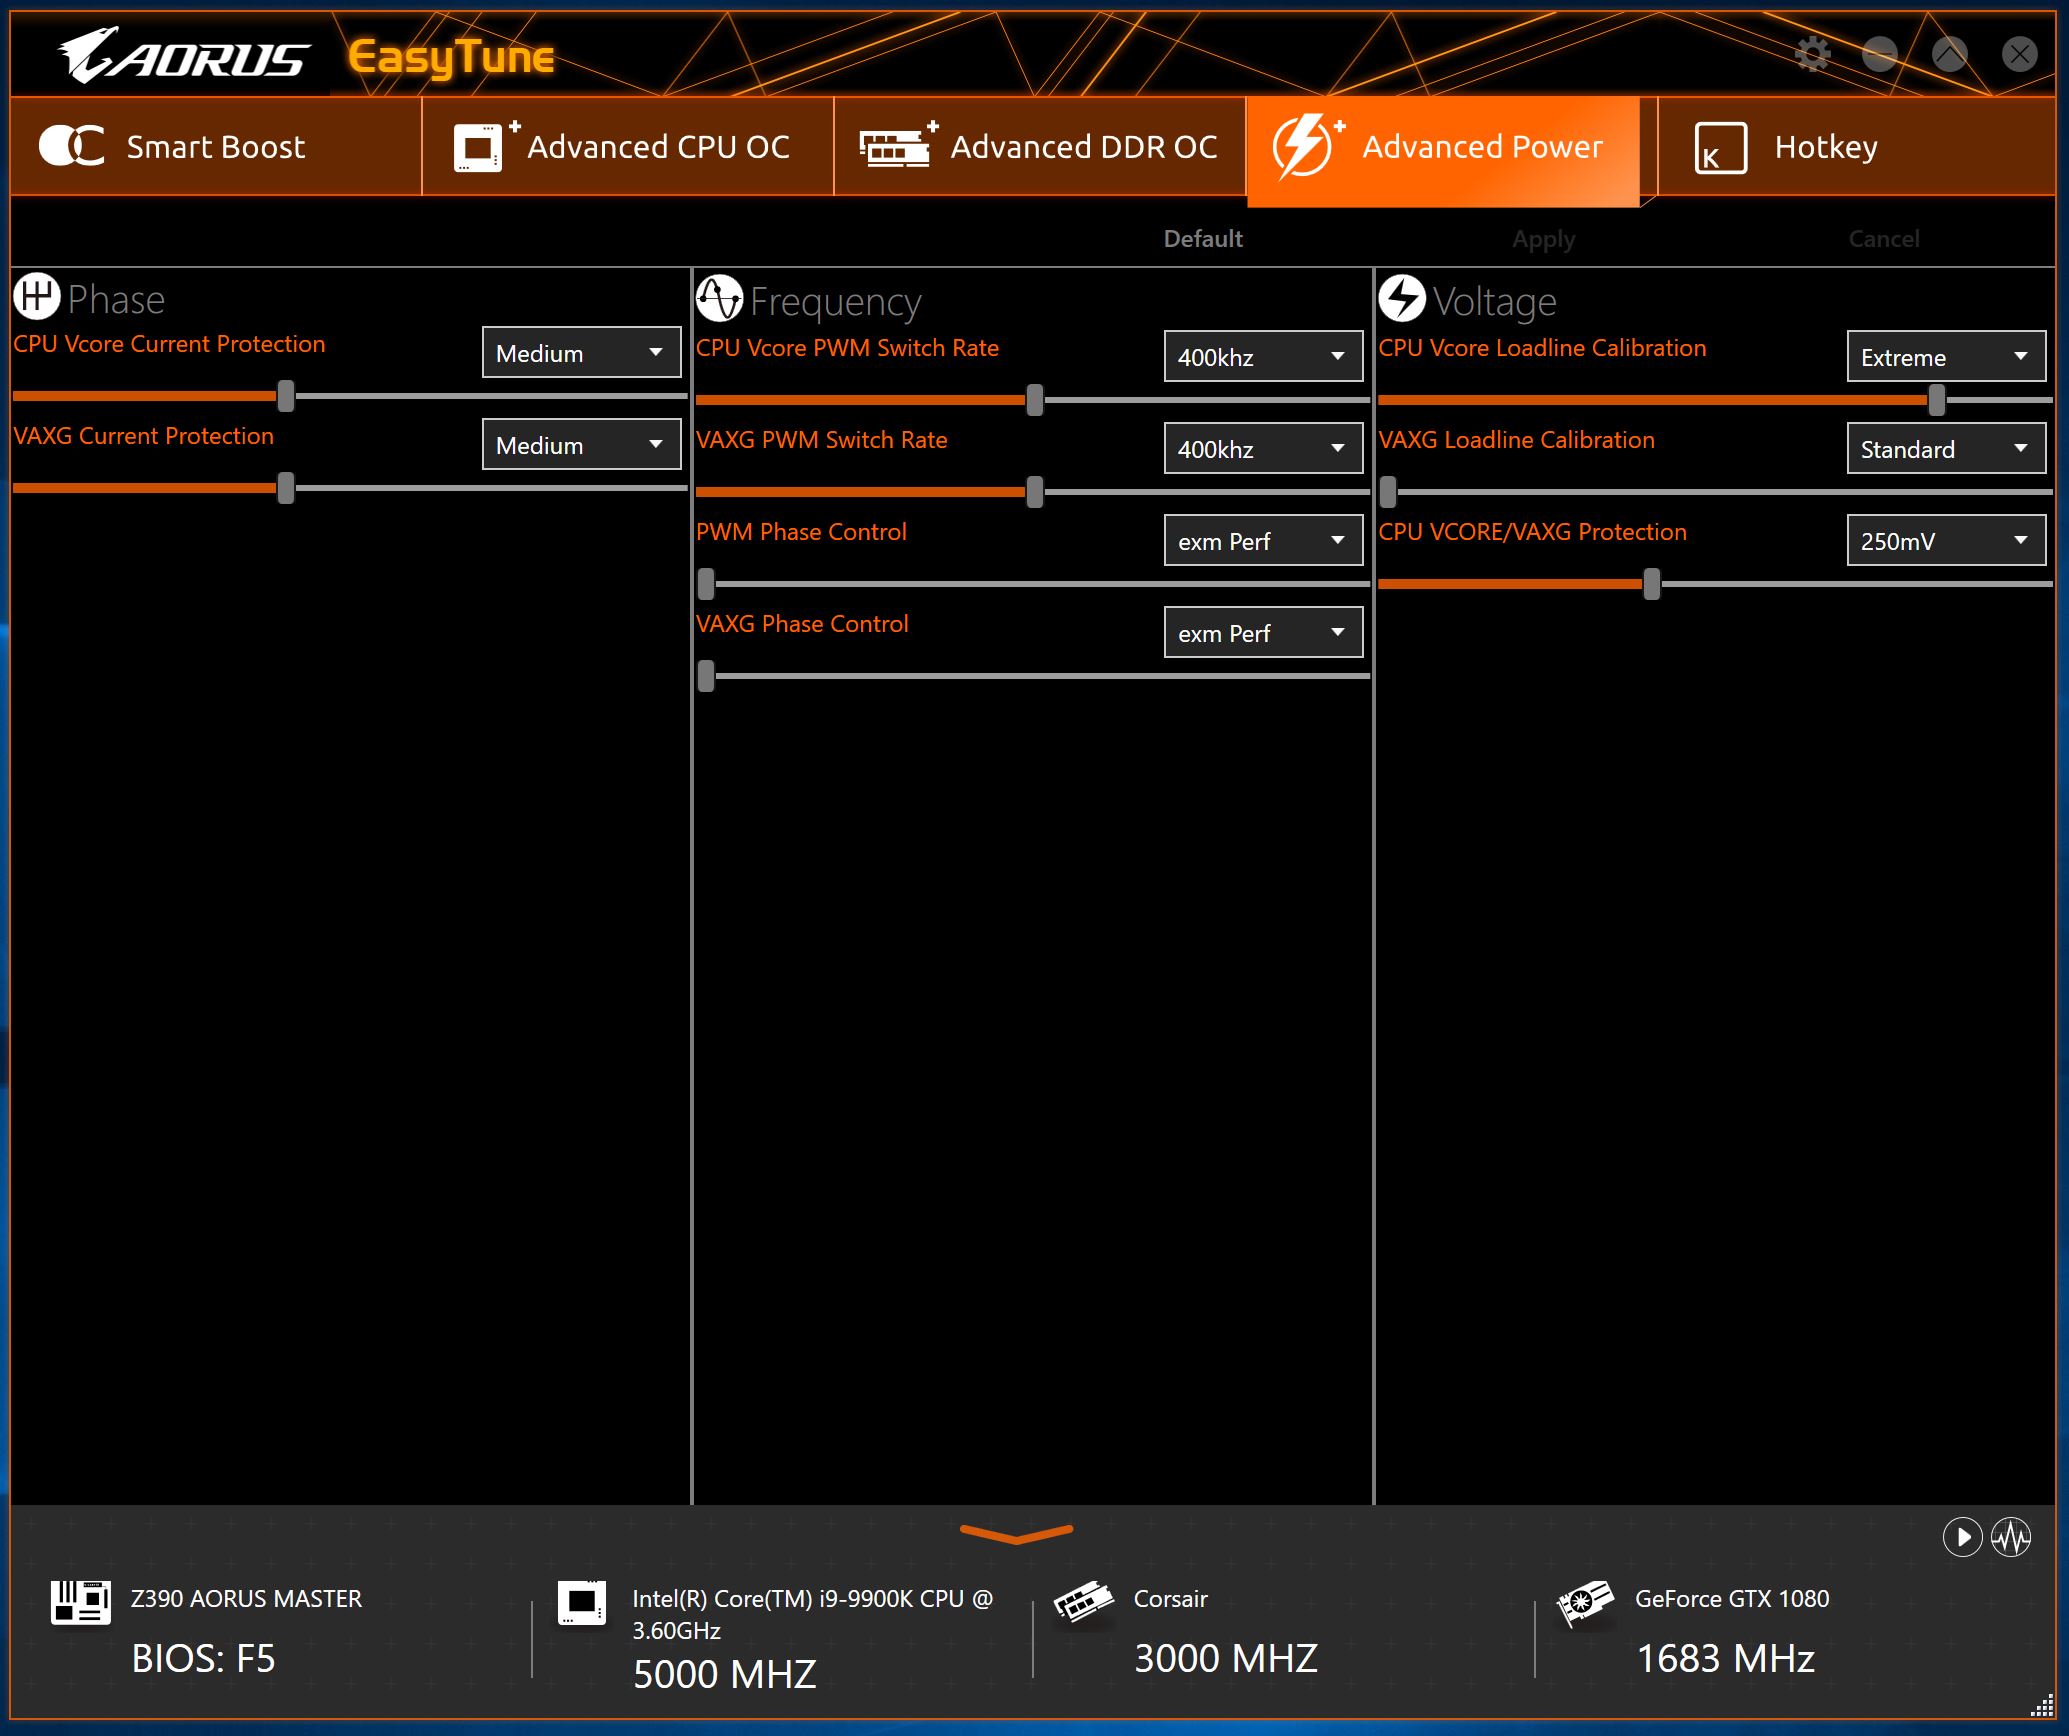Click the window resize grip corner
The height and width of the screenshot is (1736, 2069).
(x=2043, y=1706)
